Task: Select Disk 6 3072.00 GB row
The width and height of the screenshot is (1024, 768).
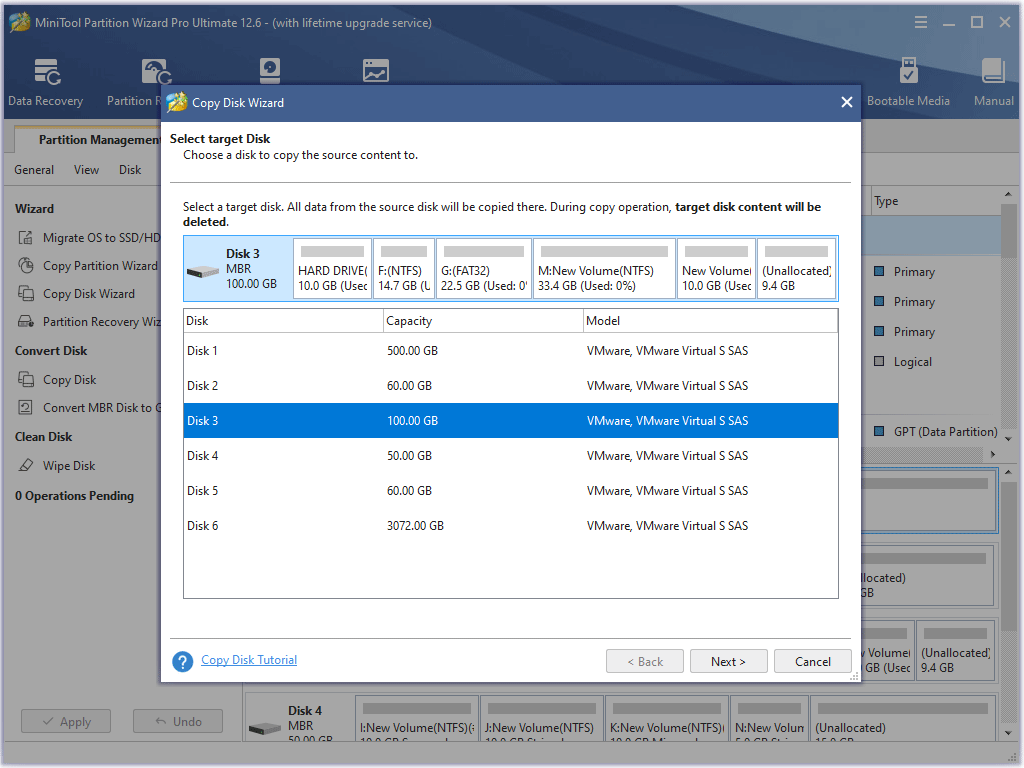Action: pyautogui.click(x=511, y=526)
